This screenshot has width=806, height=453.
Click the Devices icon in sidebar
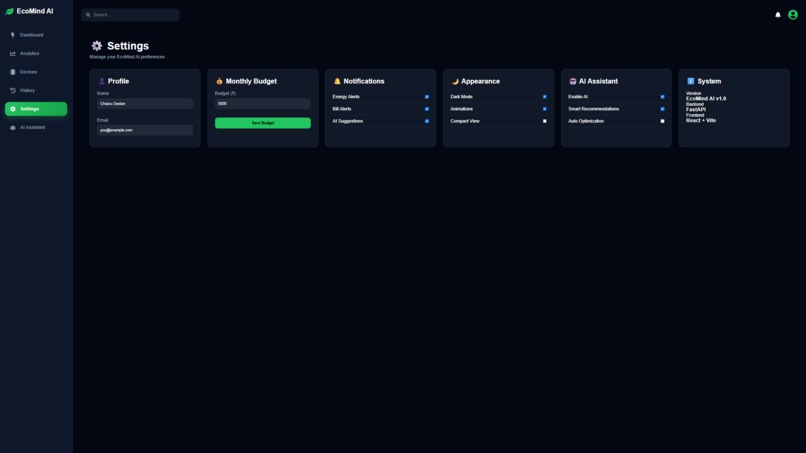(x=13, y=72)
